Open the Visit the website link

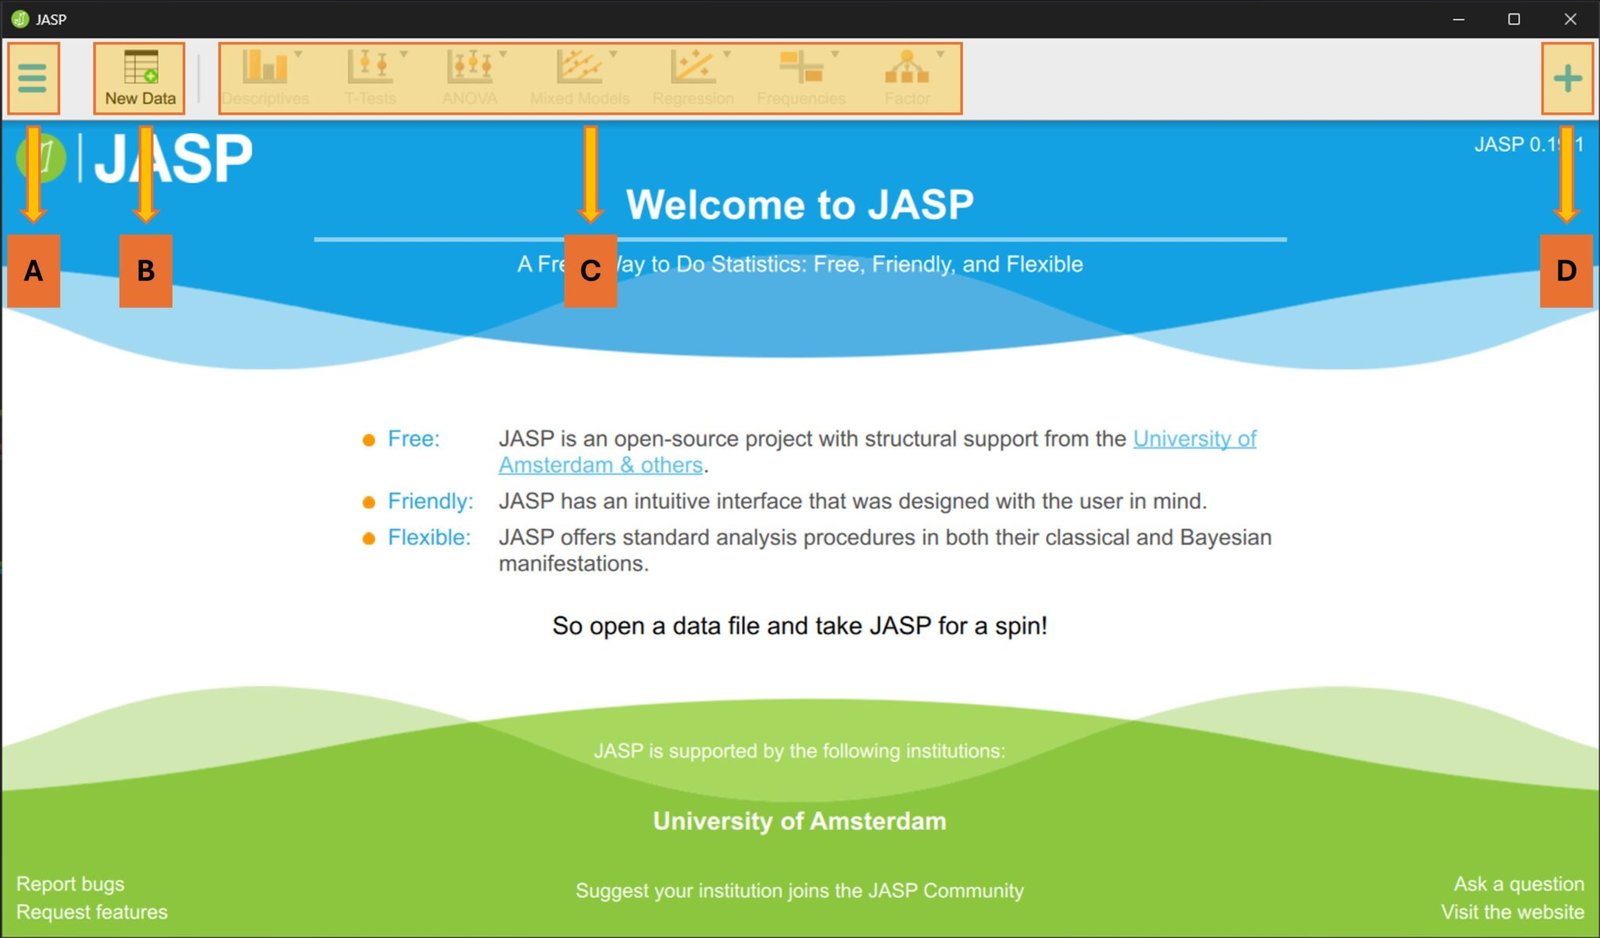point(1513,911)
